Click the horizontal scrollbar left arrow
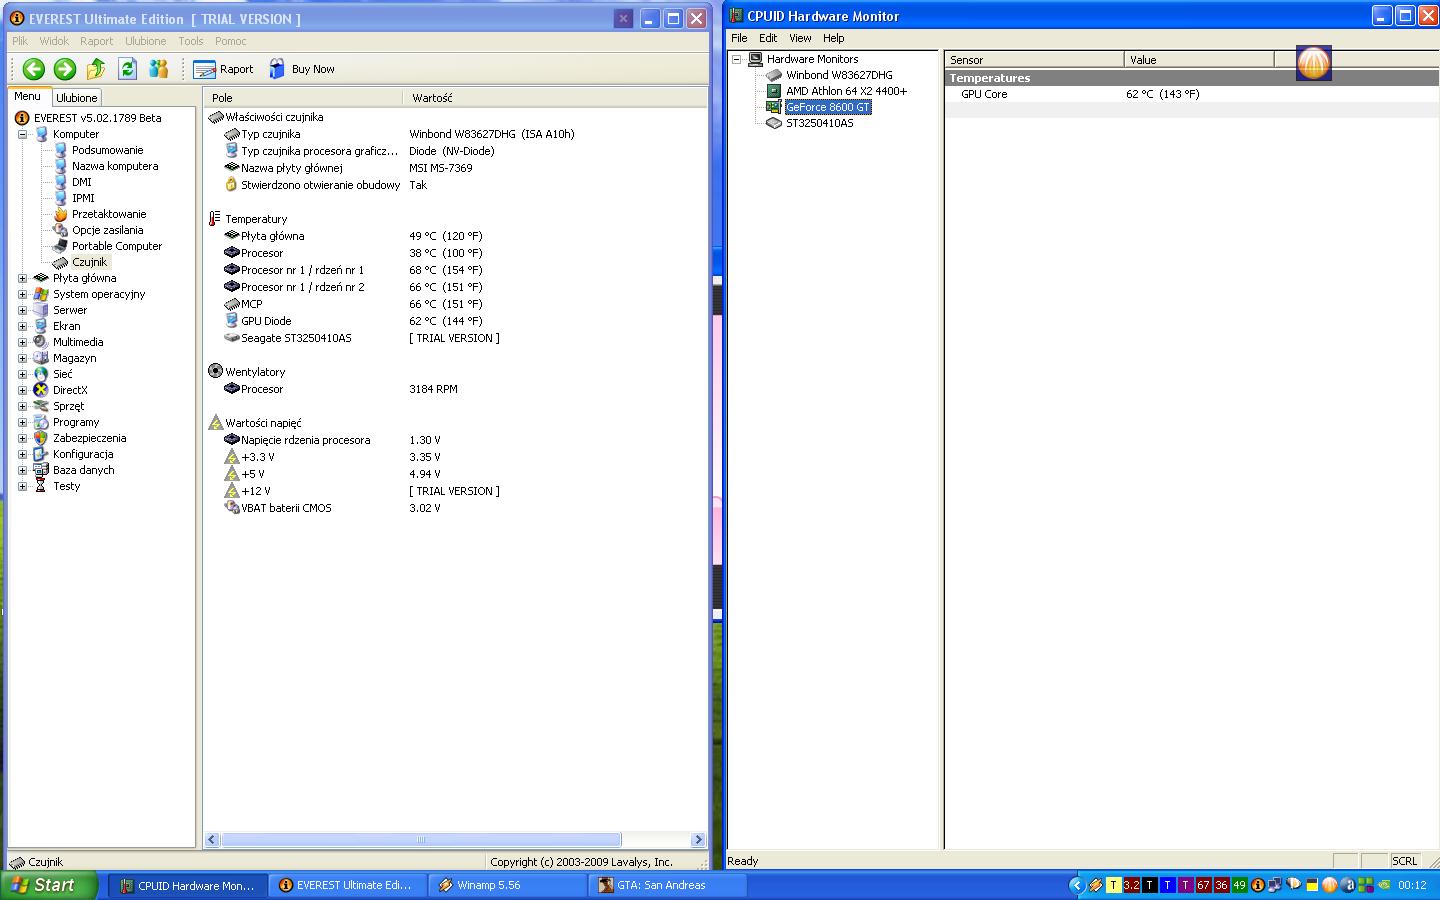Image resolution: width=1440 pixels, height=900 pixels. [212, 840]
